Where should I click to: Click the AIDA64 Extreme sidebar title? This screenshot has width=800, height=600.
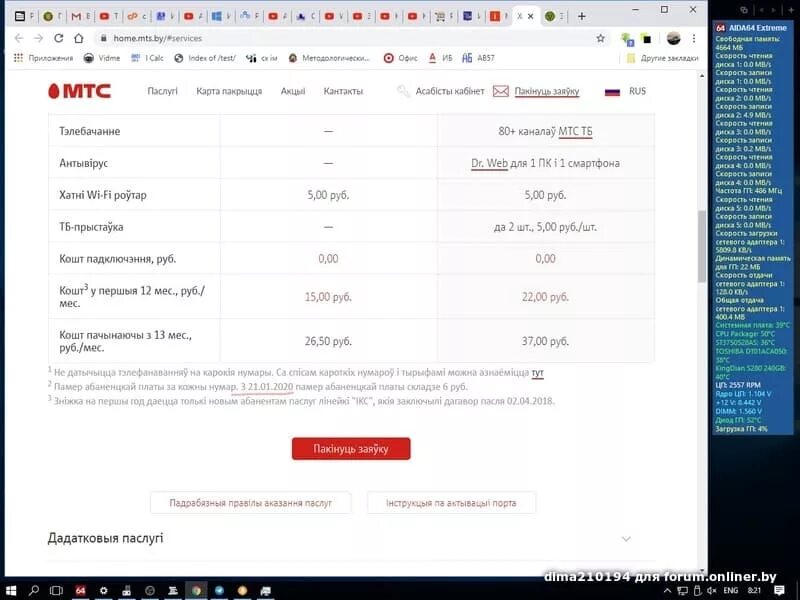(758, 28)
